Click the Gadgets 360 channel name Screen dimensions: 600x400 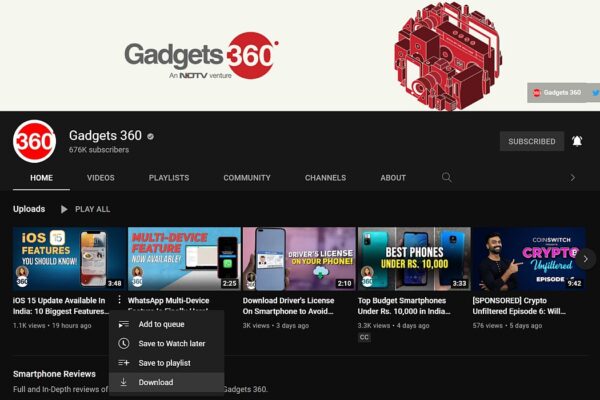pos(105,136)
